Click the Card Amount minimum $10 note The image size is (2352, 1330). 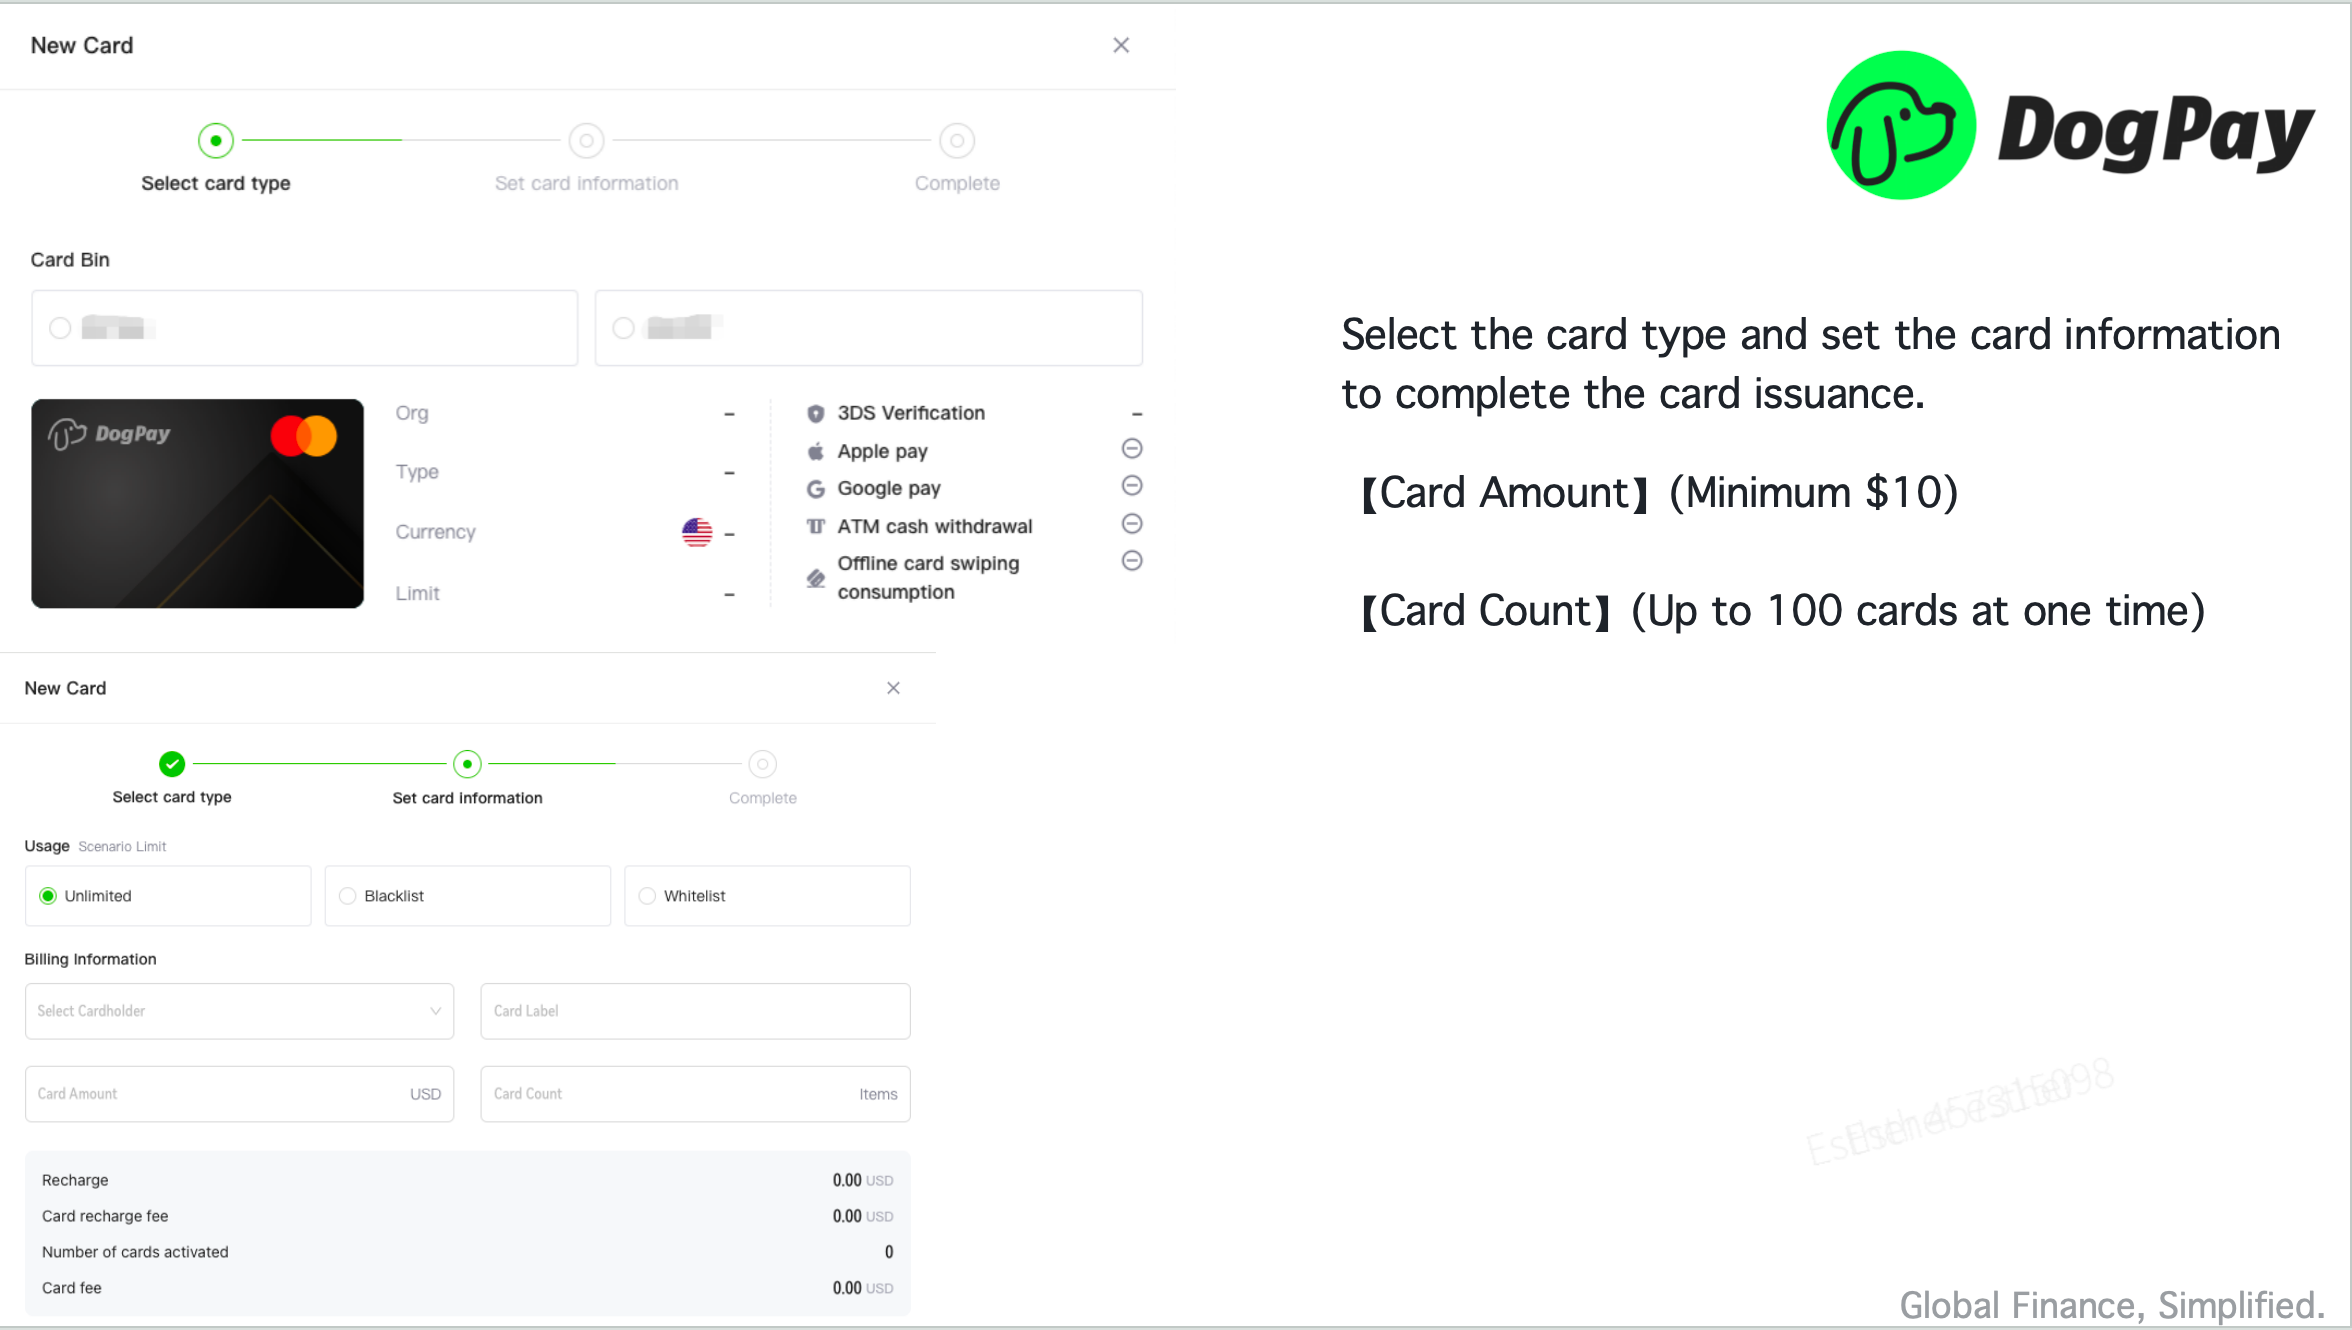[x=1658, y=493]
